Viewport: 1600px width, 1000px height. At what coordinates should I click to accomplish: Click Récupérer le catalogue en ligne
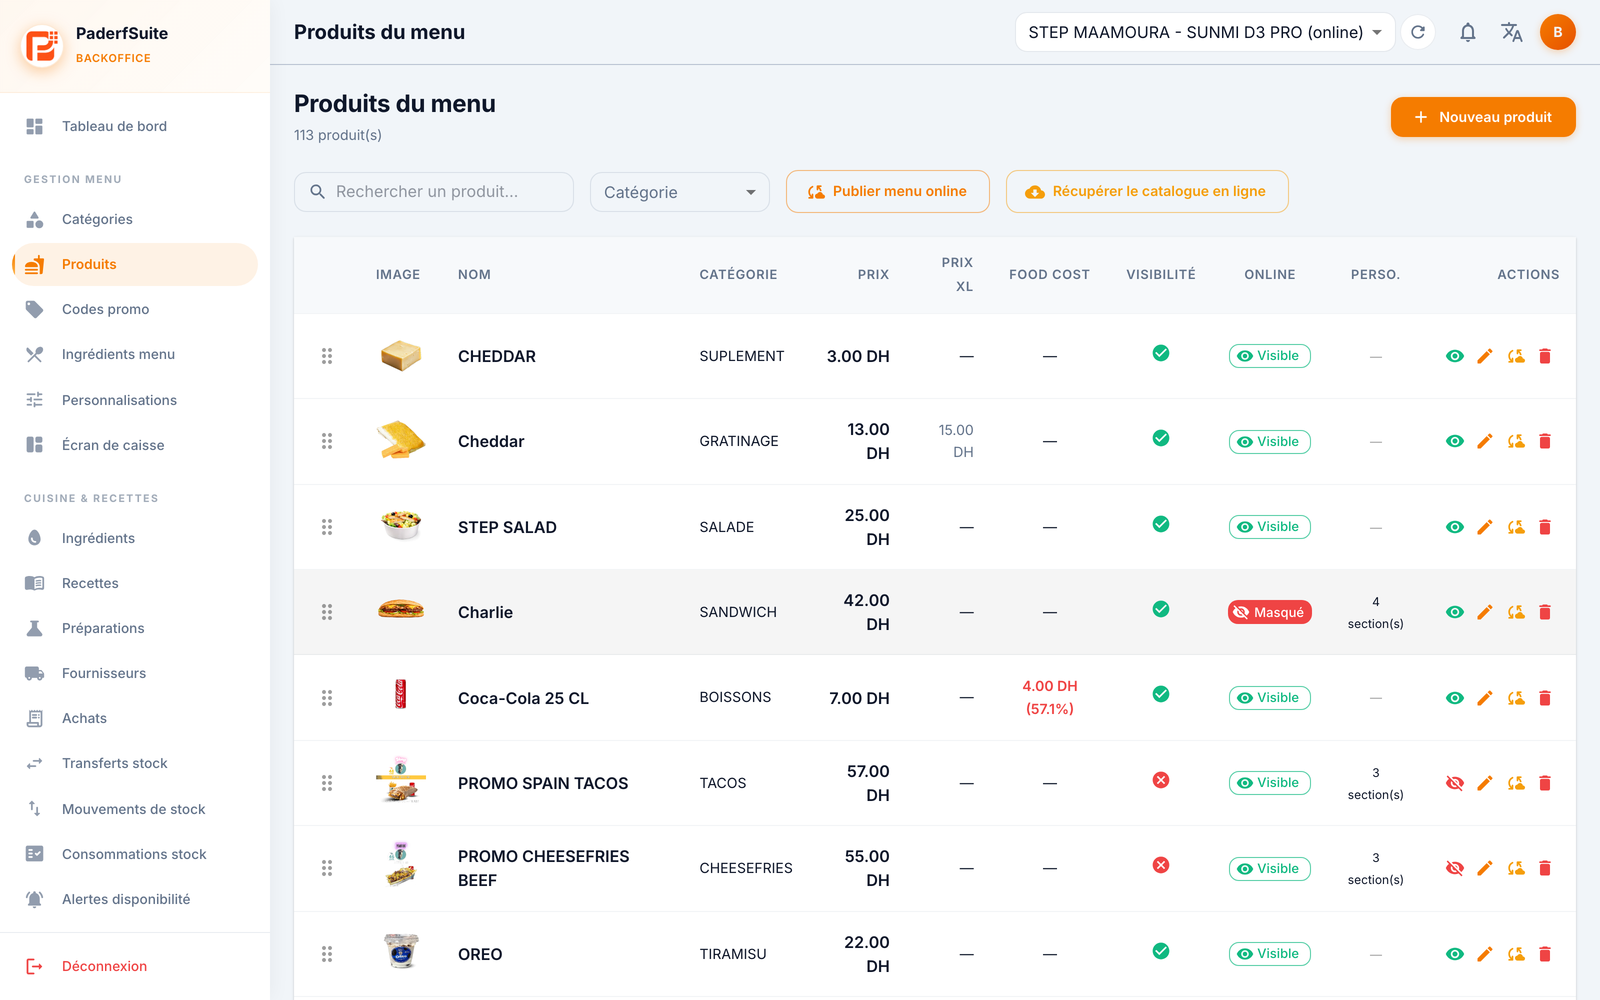click(1147, 191)
